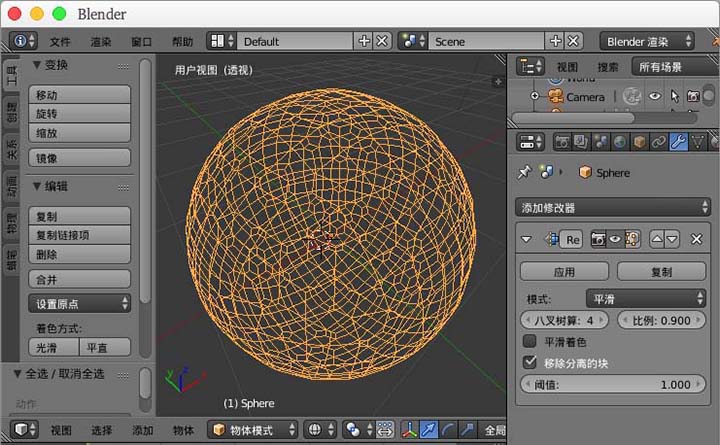
Task: Open the Object Data triangle tab icon
Action: (x=698, y=142)
